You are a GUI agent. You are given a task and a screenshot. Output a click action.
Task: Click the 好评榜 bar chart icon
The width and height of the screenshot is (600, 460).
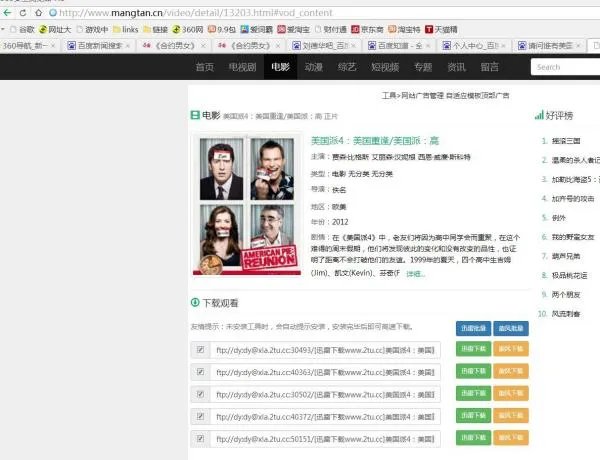point(539,115)
